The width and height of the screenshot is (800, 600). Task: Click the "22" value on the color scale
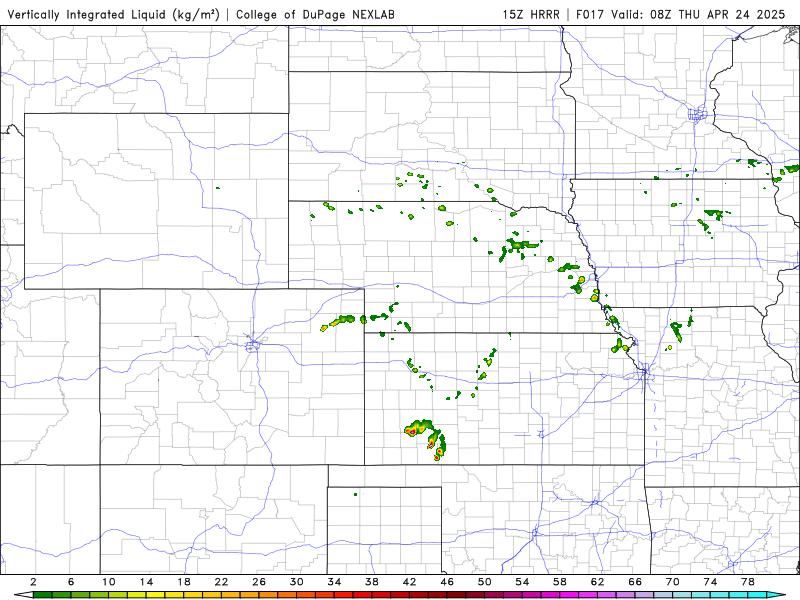coord(221,582)
